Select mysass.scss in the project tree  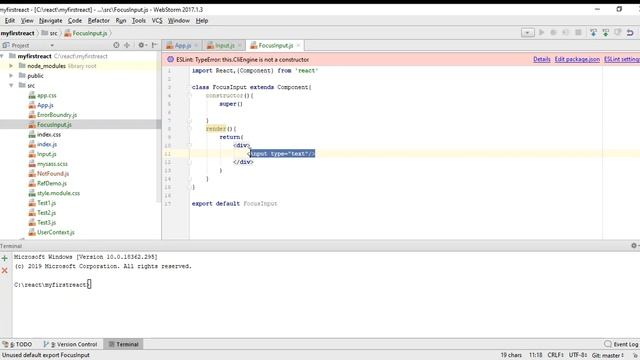pyautogui.click(x=52, y=164)
